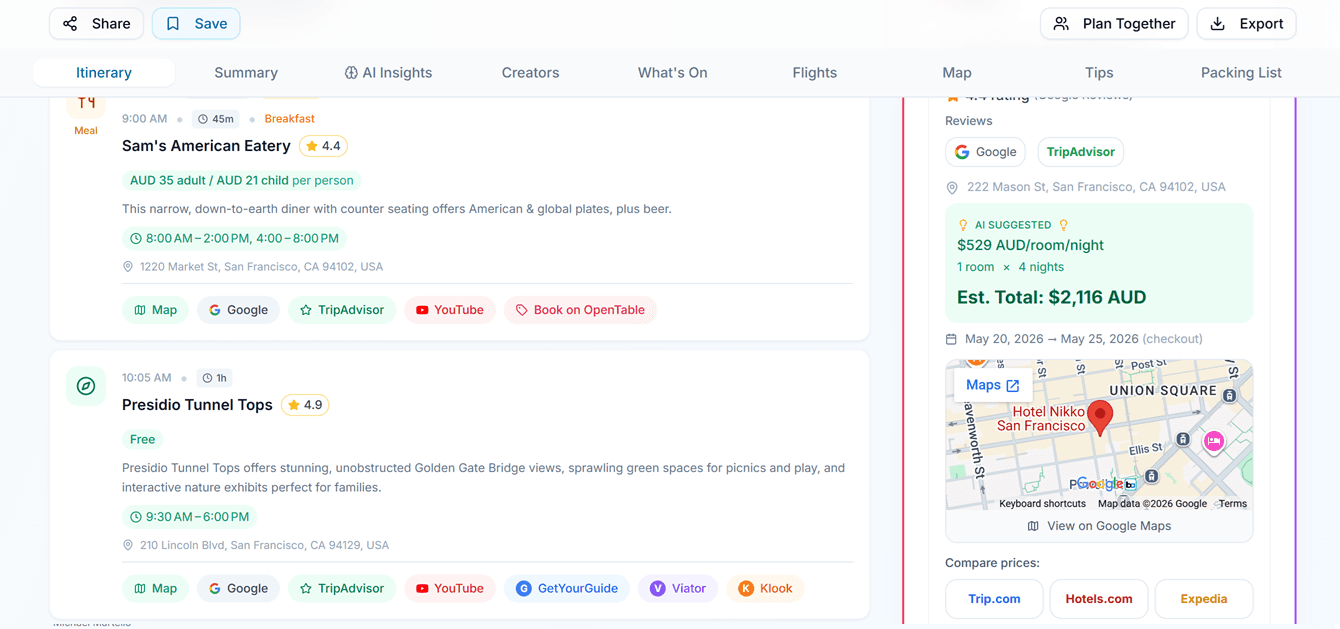
Task: Open the AI Insights tab
Action: [x=388, y=72]
